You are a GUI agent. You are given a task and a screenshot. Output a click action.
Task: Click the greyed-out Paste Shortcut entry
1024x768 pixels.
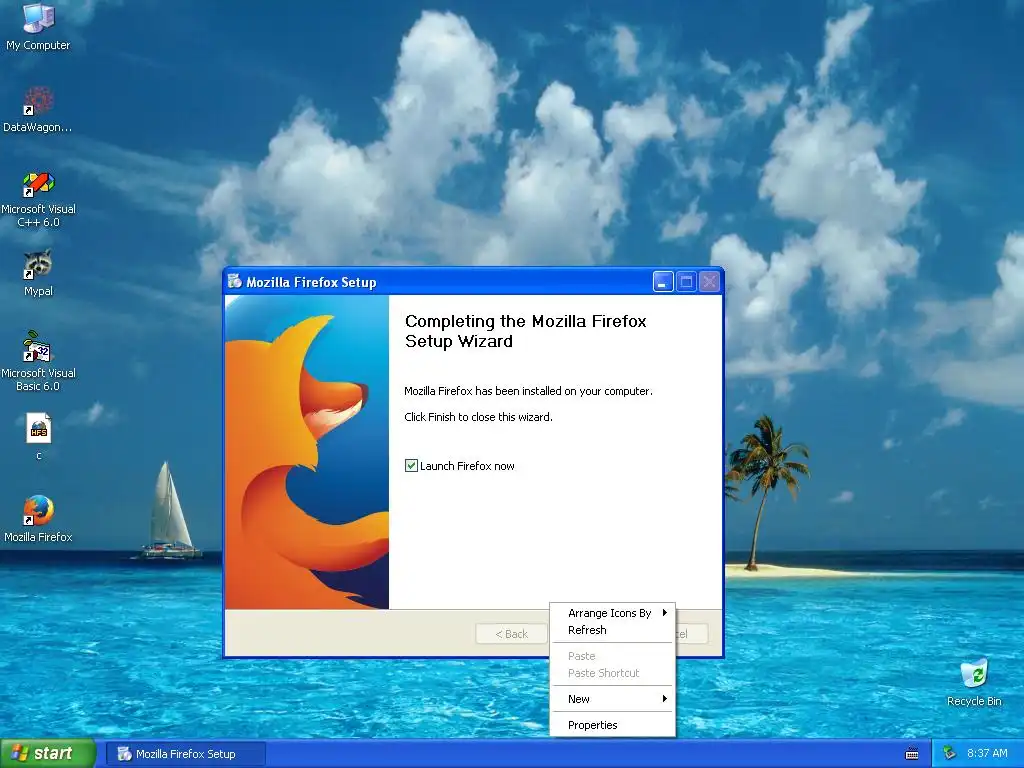613,673
